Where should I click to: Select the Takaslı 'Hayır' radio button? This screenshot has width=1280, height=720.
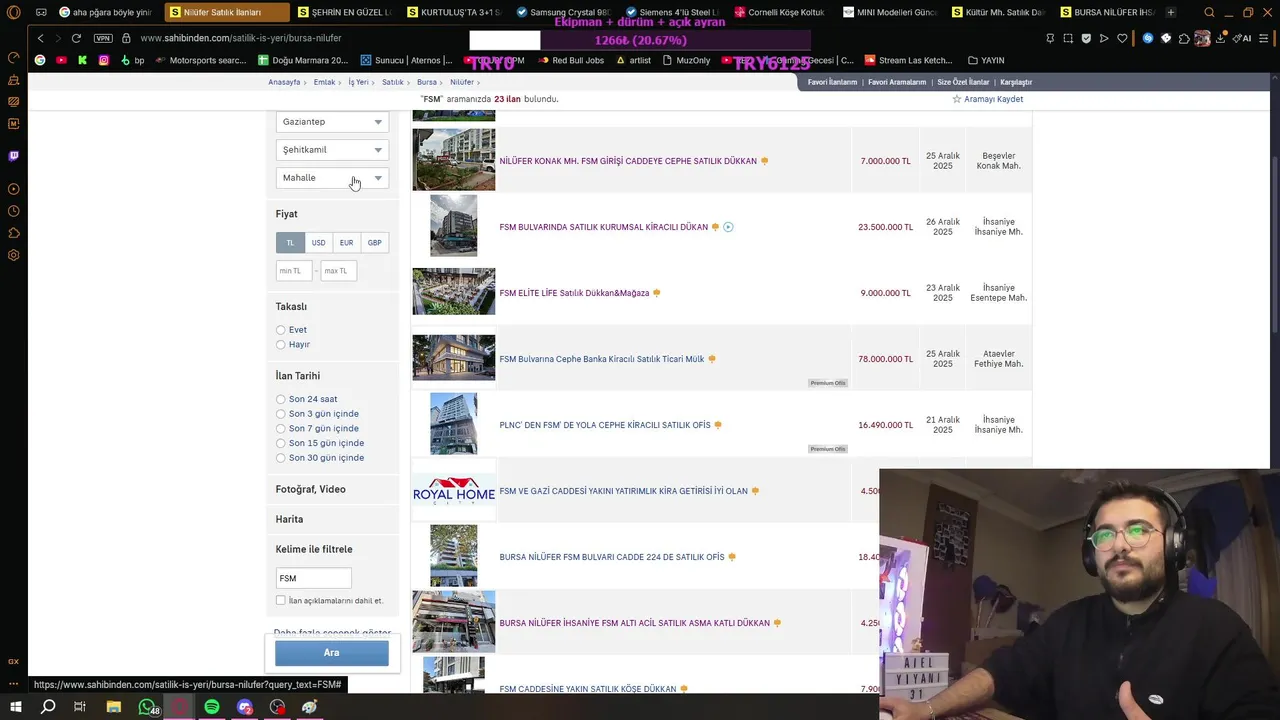(x=281, y=344)
